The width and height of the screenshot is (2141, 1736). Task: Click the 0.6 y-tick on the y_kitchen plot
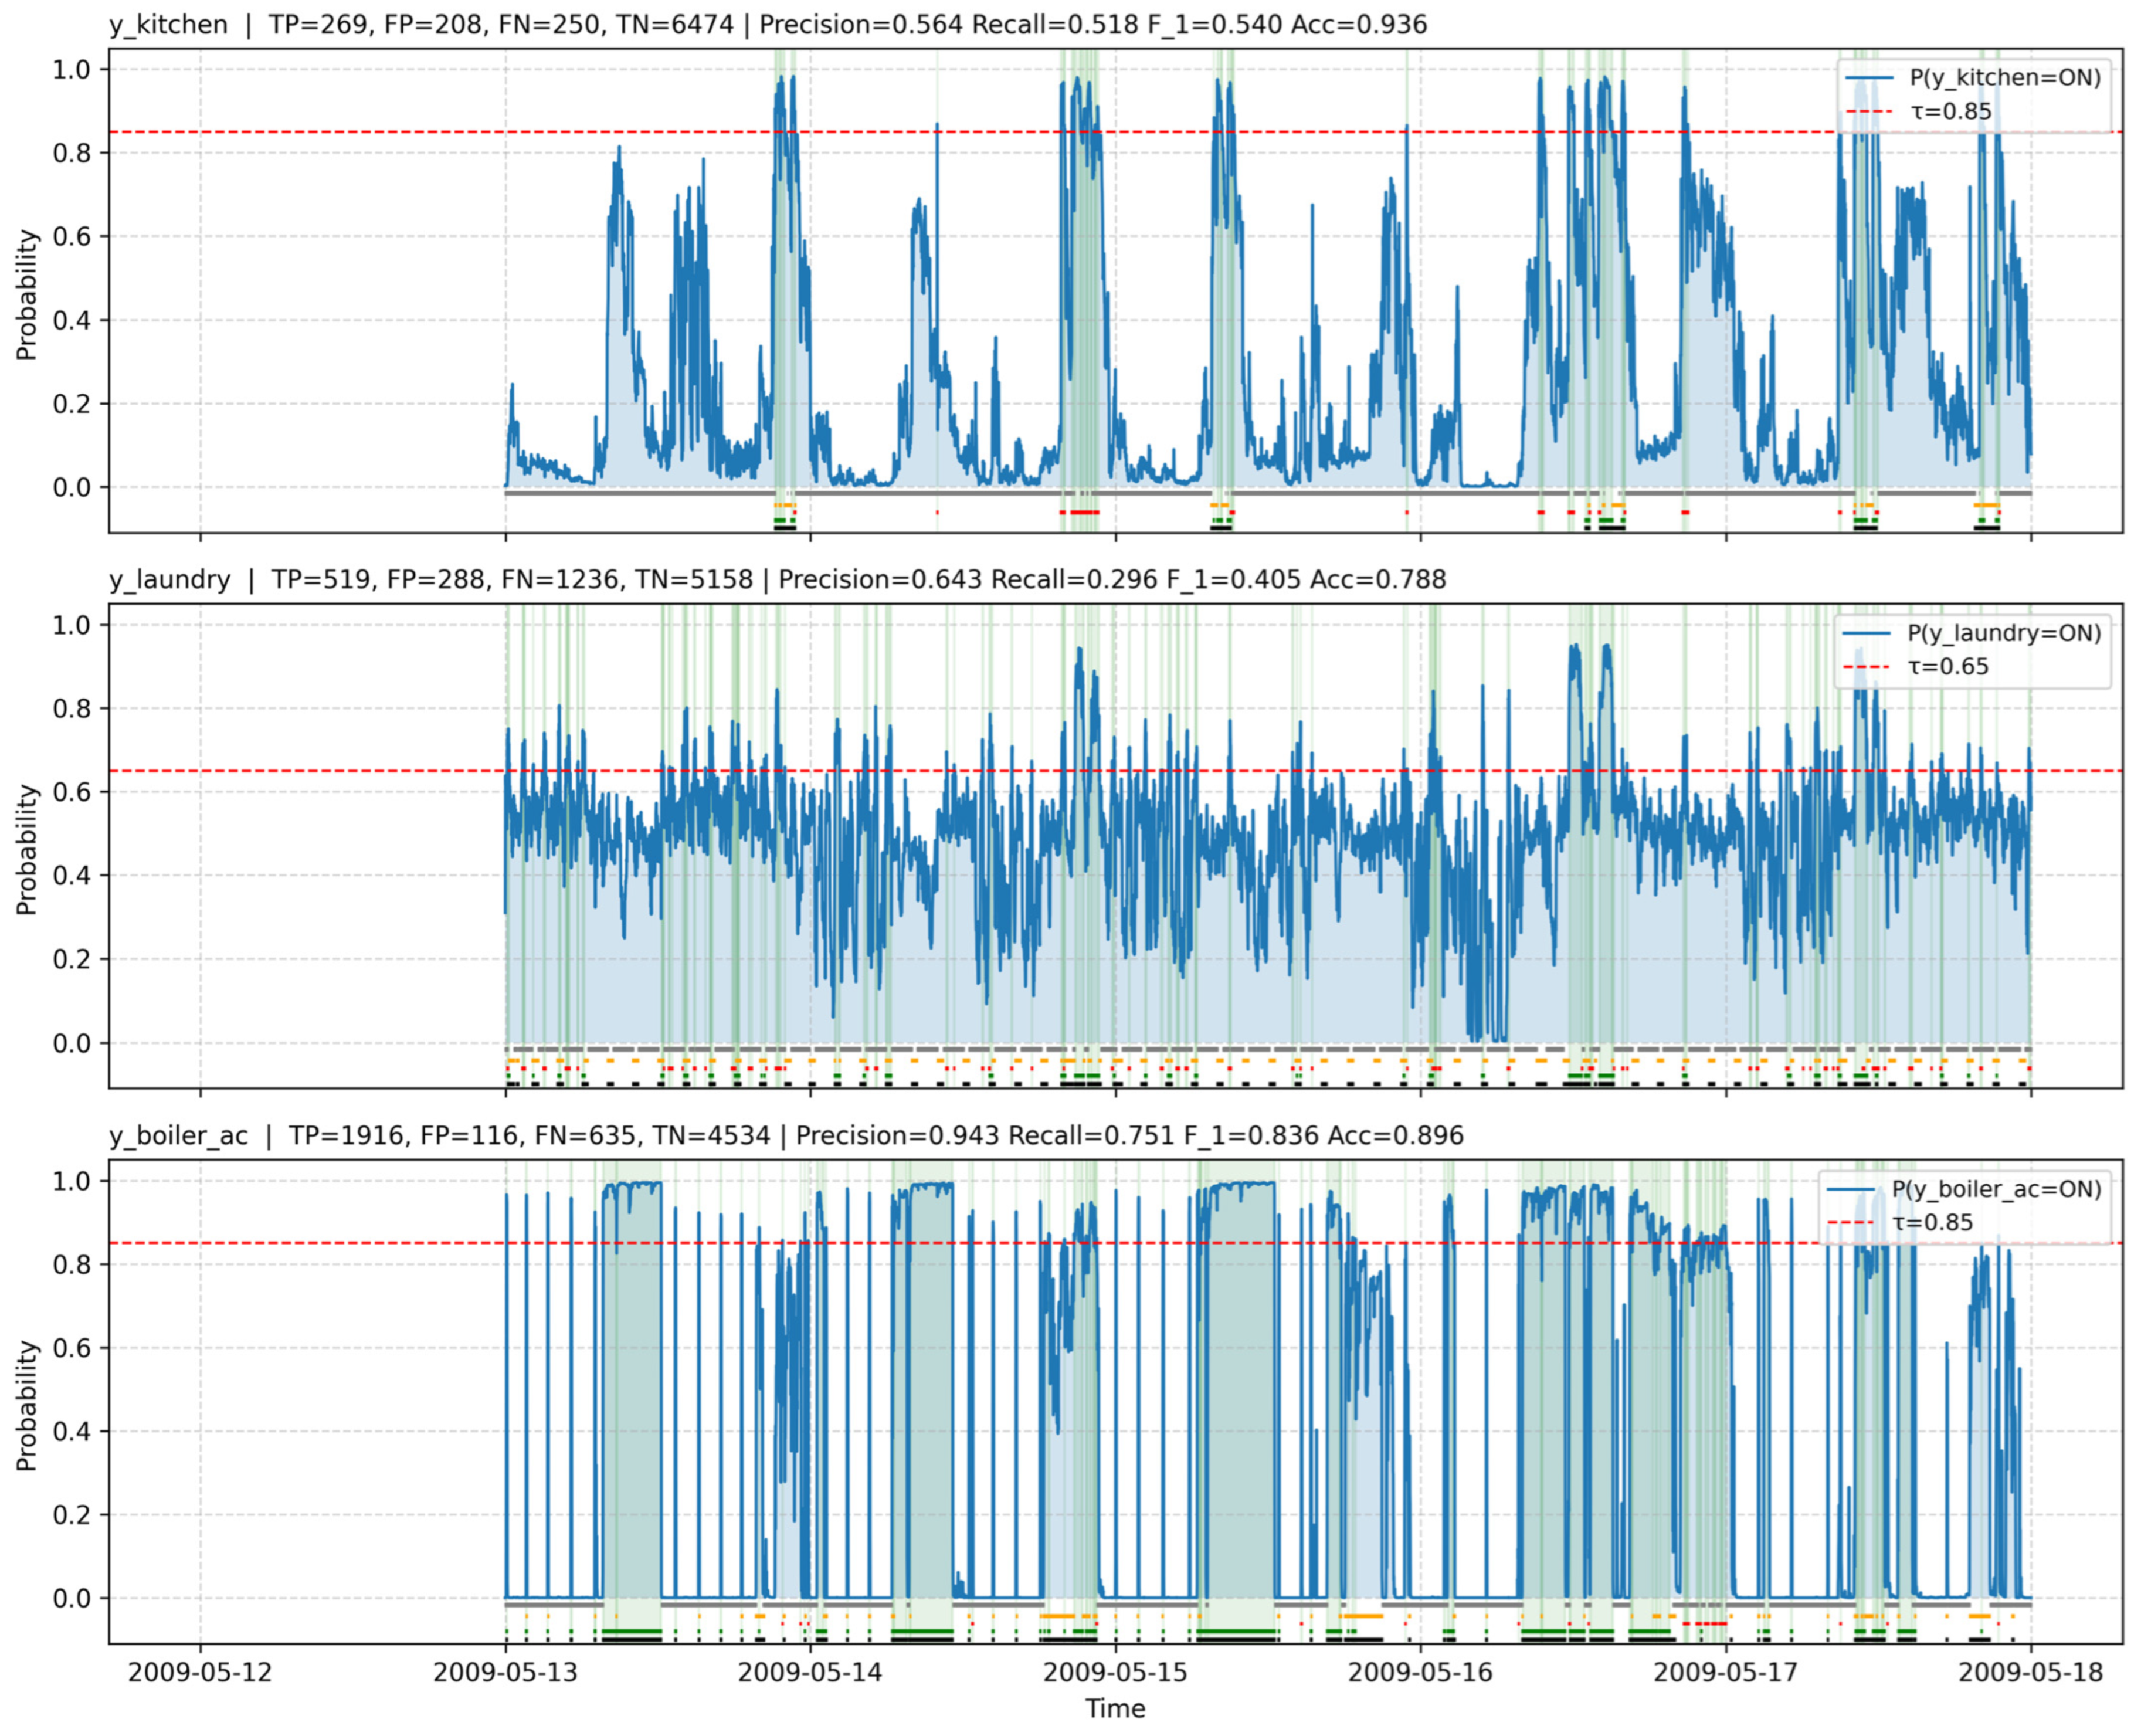71,236
